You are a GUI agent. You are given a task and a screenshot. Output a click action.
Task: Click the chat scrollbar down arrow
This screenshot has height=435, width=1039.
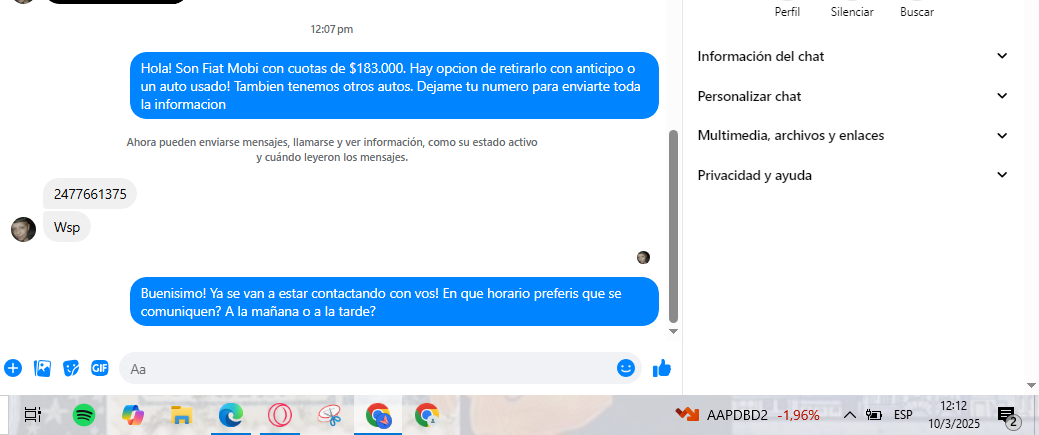click(673, 331)
